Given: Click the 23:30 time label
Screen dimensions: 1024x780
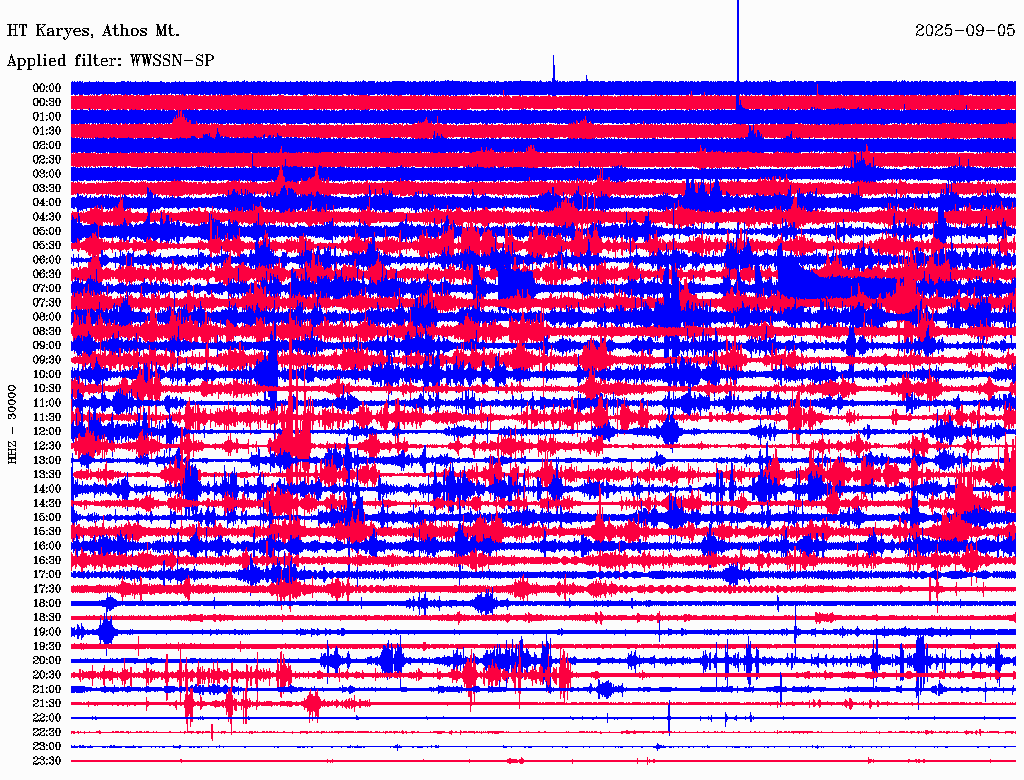Looking at the screenshot, I should click(x=47, y=761).
